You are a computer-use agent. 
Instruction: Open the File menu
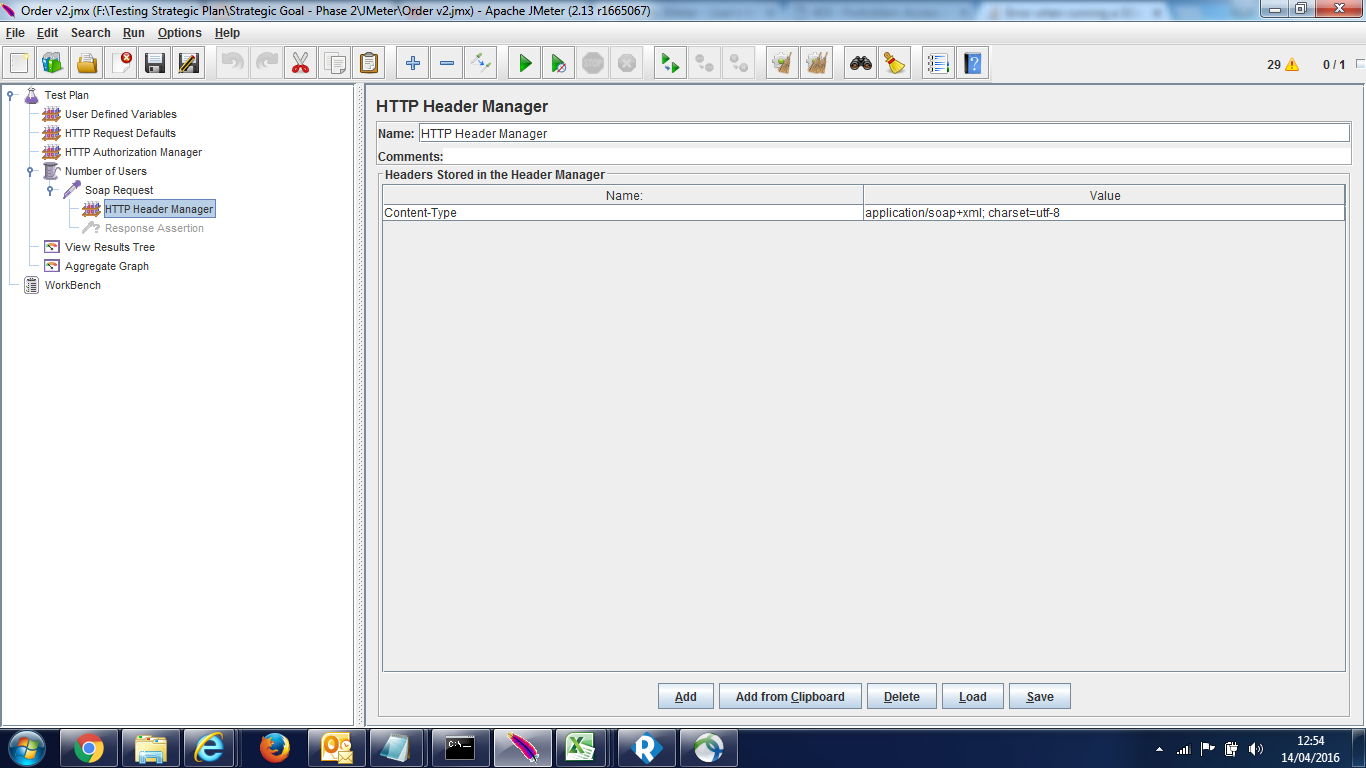[x=15, y=33]
